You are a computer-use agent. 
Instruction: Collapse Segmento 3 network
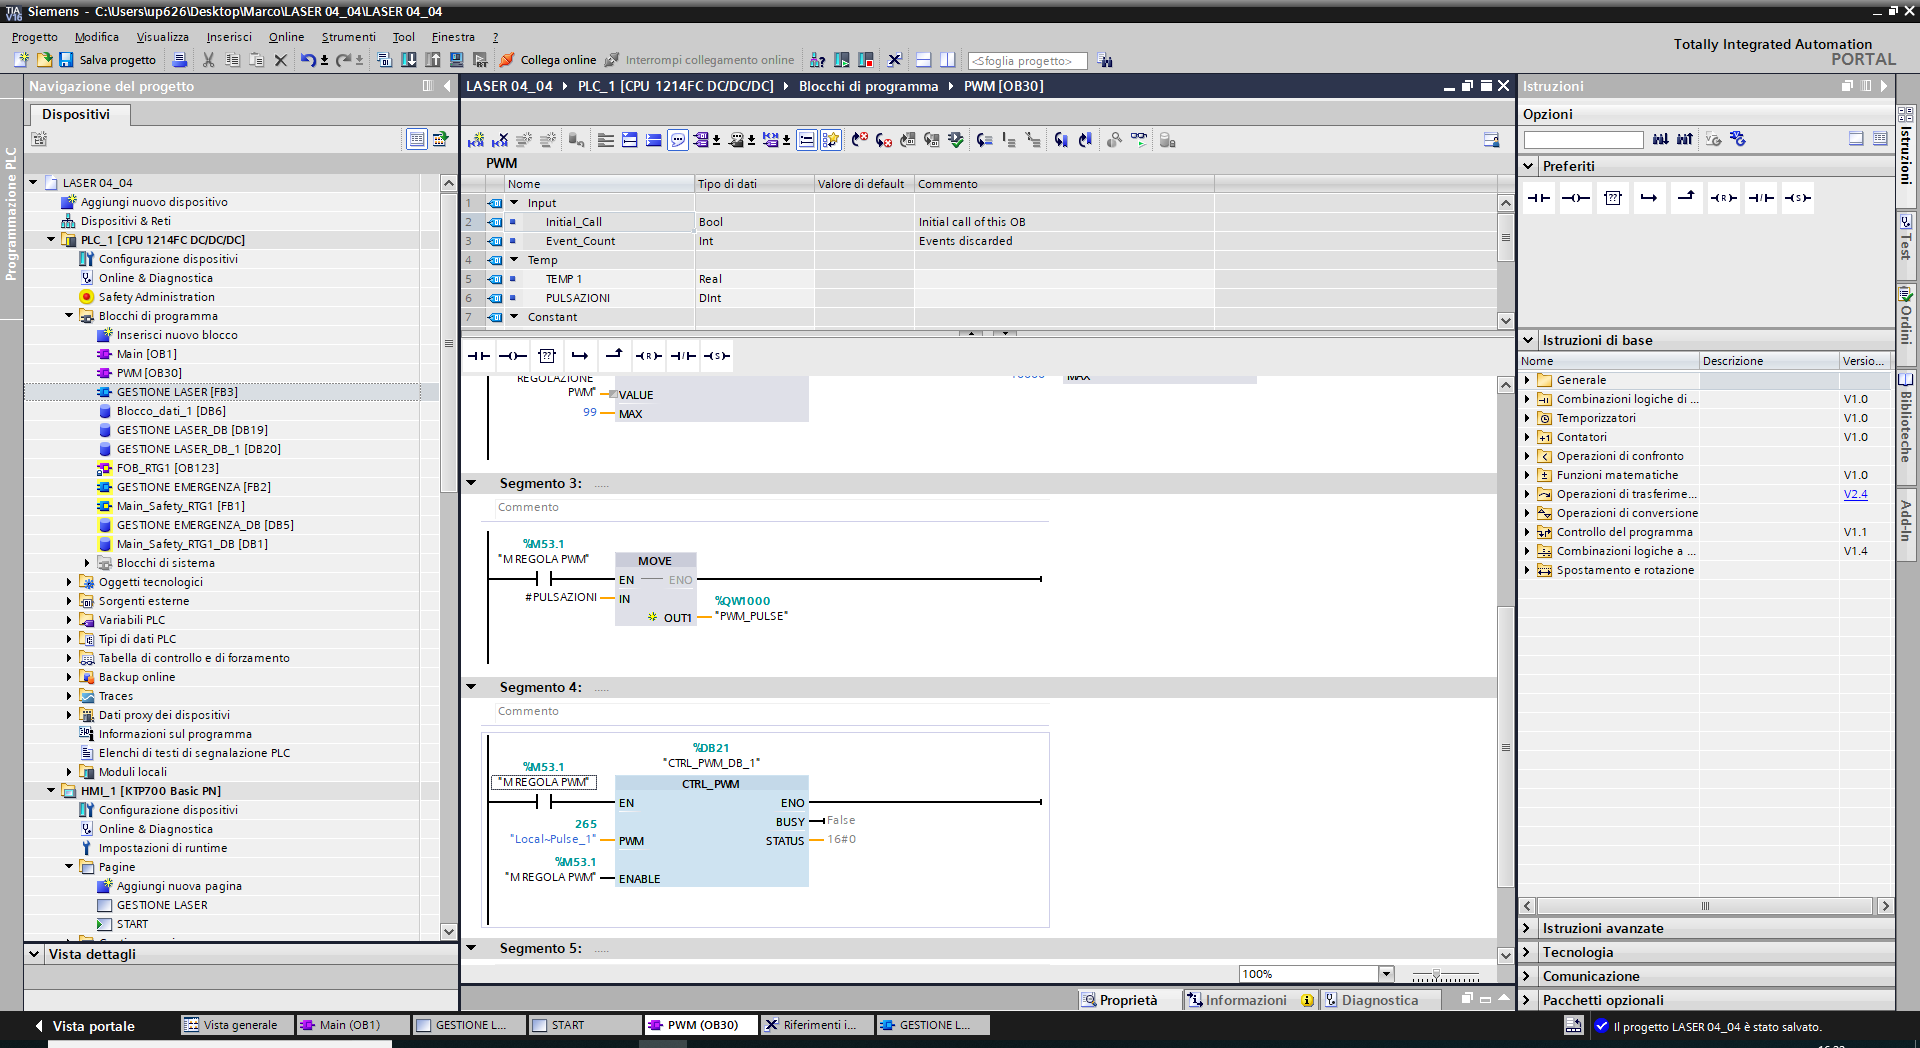(x=472, y=483)
